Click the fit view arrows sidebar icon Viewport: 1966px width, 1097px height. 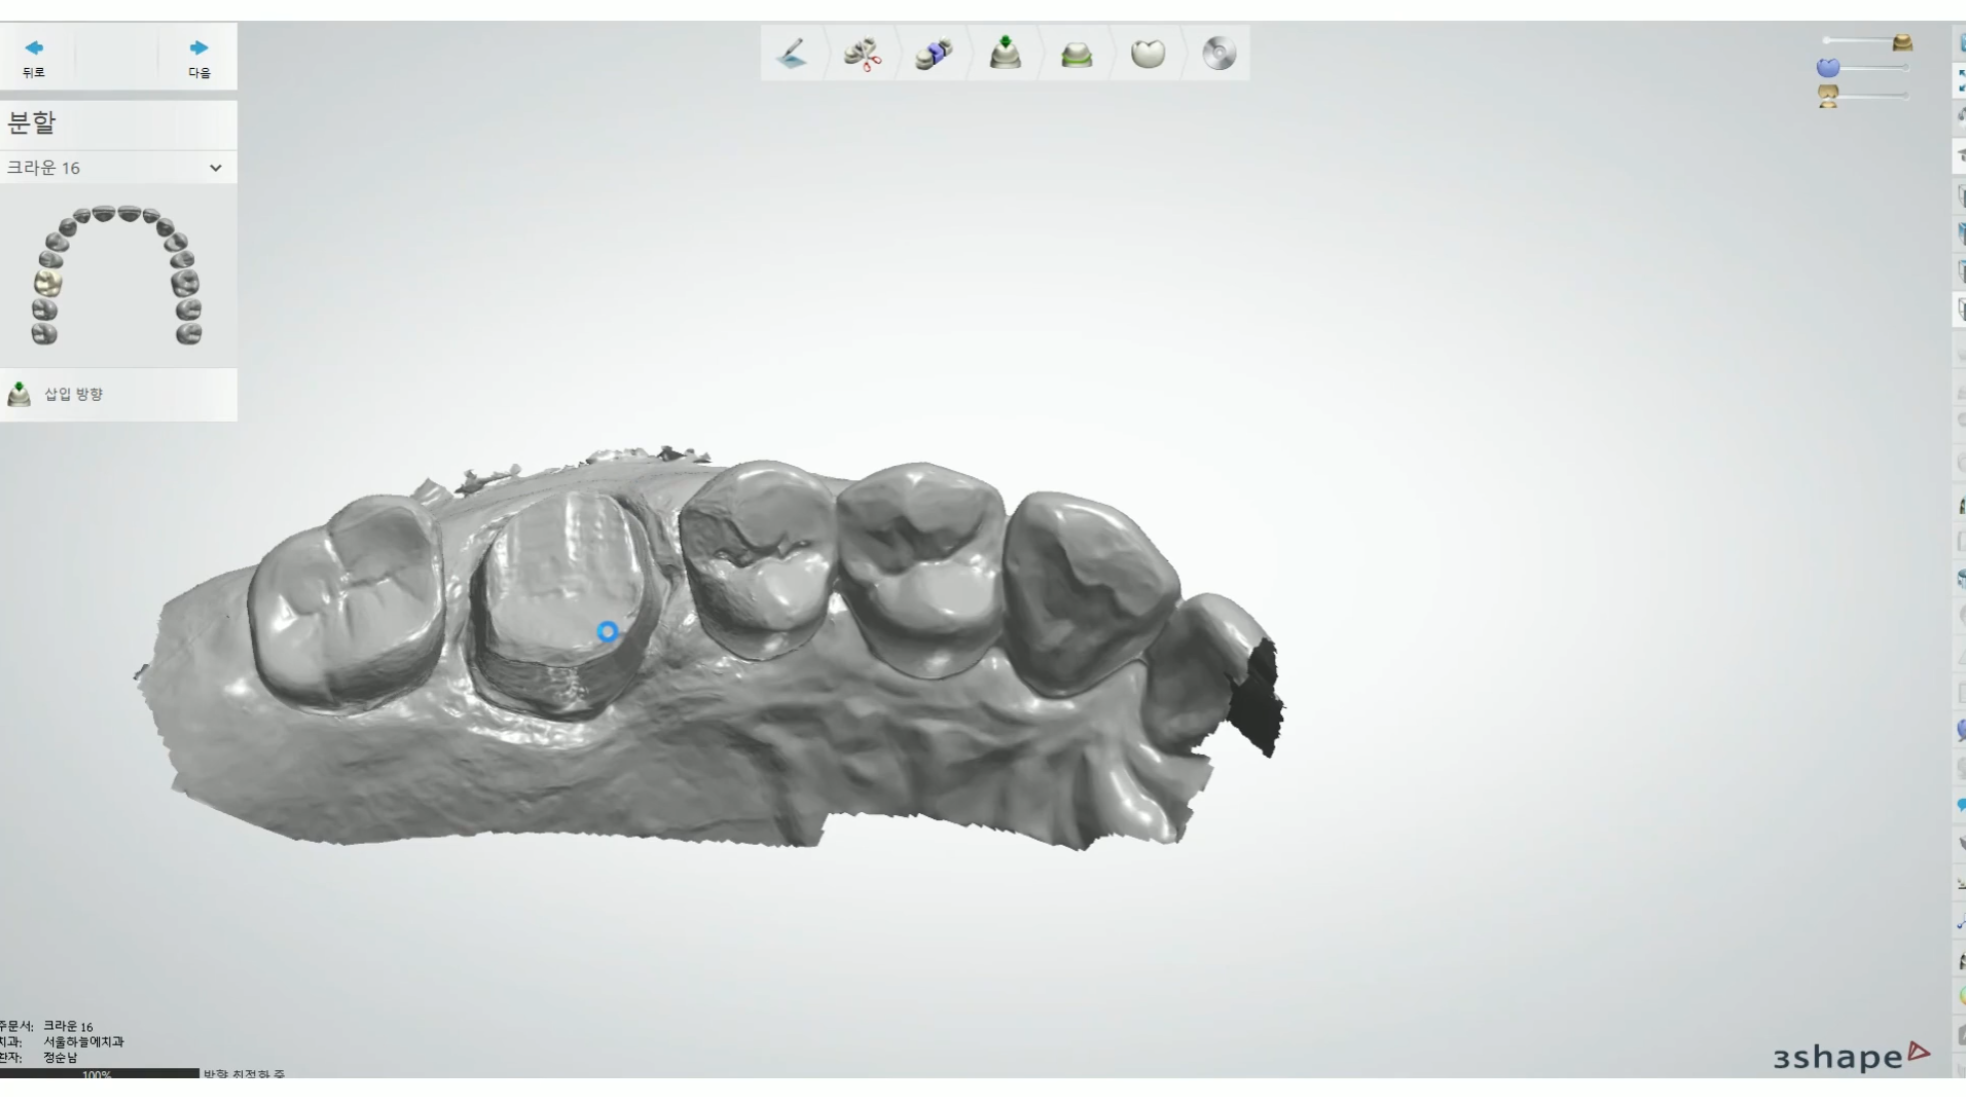point(1960,81)
